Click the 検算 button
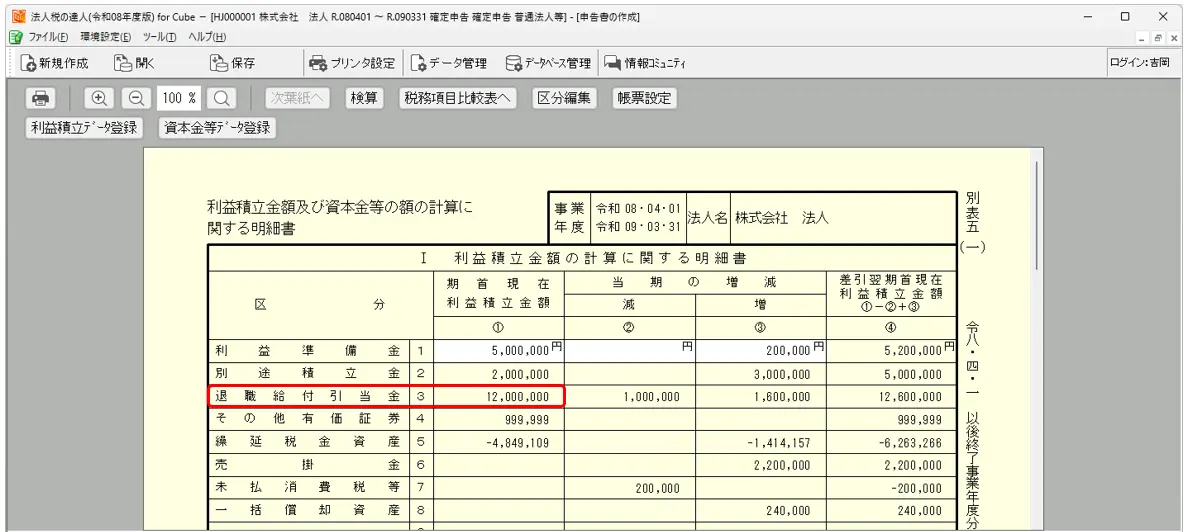The image size is (1186, 532). [x=364, y=98]
